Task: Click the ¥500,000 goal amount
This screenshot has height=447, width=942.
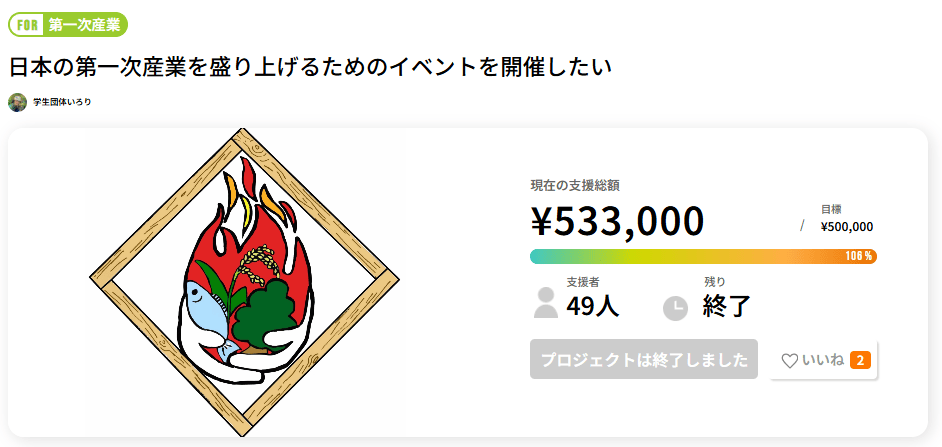Action: pyautogui.click(x=846, y=227)
